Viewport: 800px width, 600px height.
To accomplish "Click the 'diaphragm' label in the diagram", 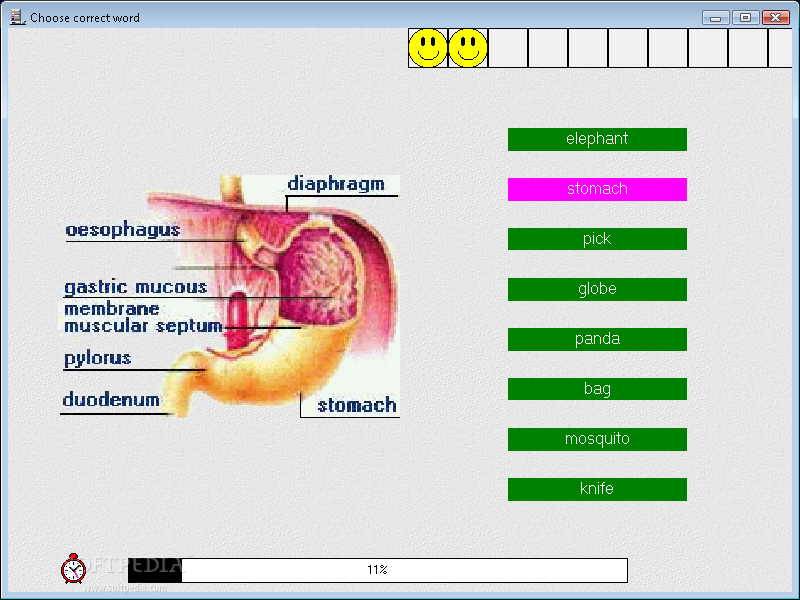I will (x=336, y=184).
